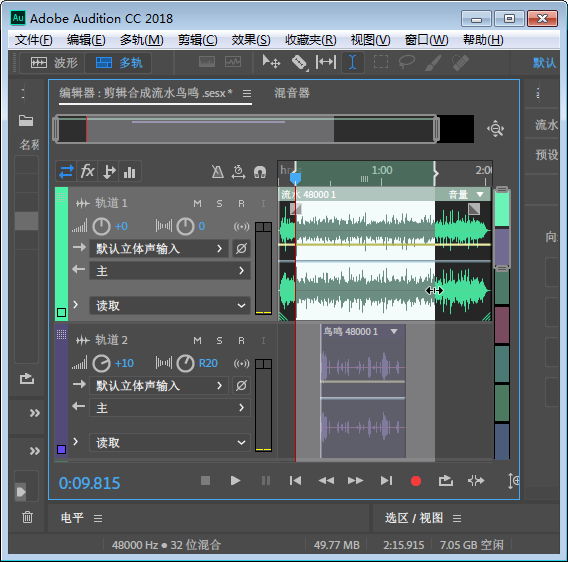The height and width of the screenshot is (562, 568).
Task: Open 读取 automation dropdown on 轨道 1
Action: click(170, 306)
